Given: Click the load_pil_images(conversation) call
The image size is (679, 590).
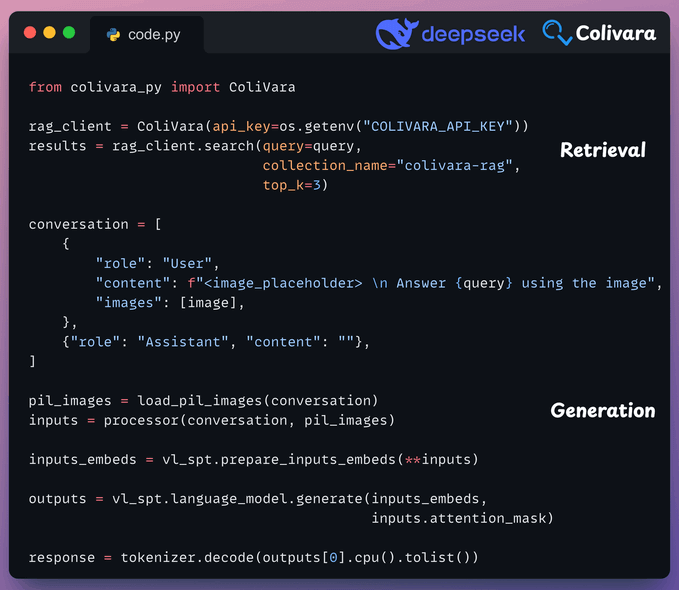Looking at the screenshot, I should (x=258, y=401).
